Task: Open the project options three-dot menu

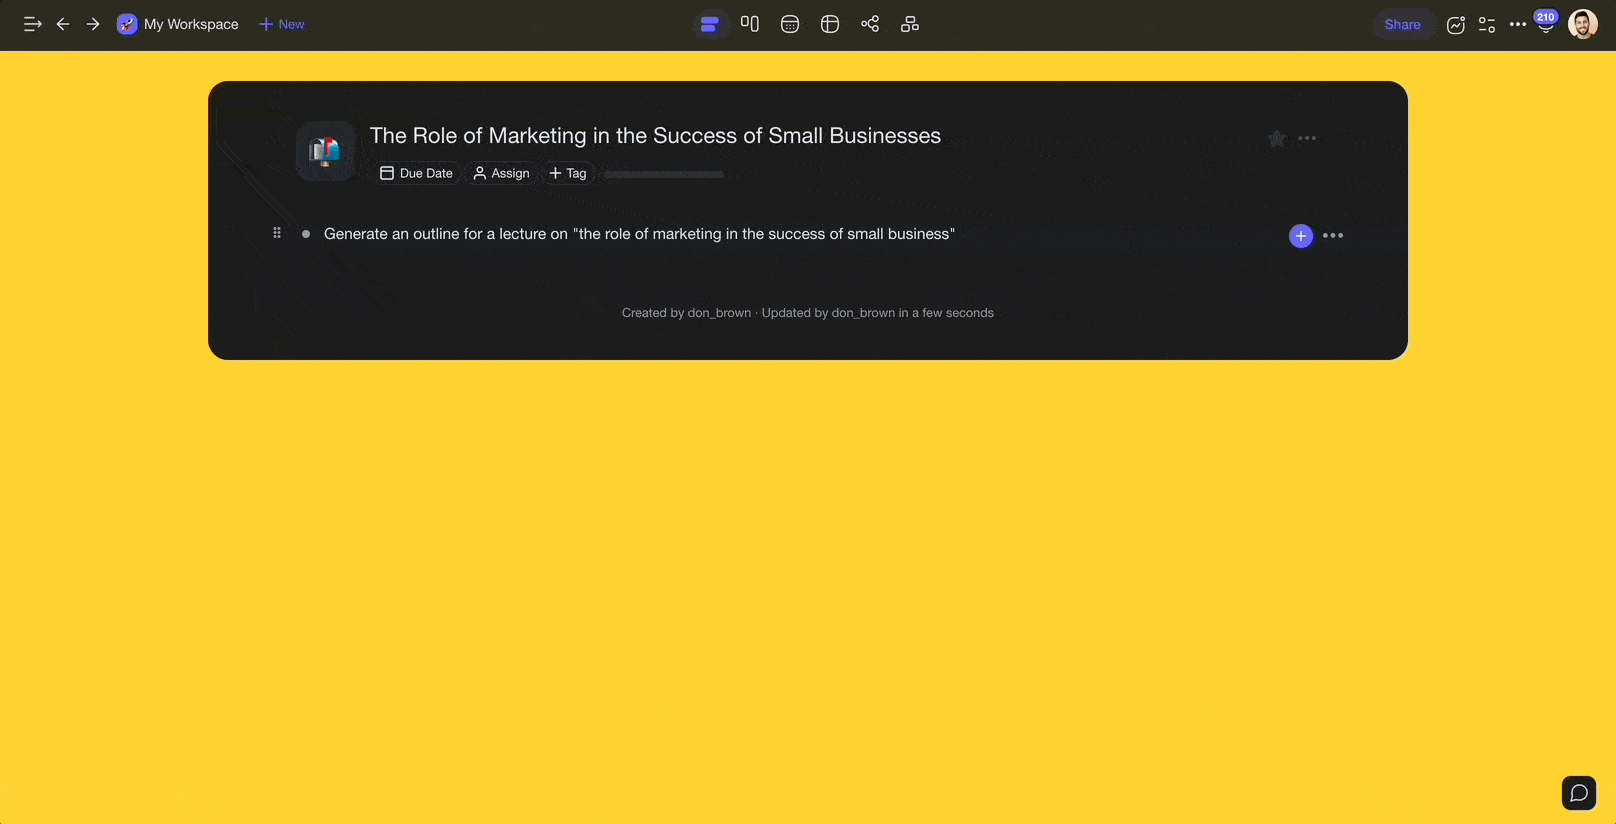Action: click(x=1307, y=139)
